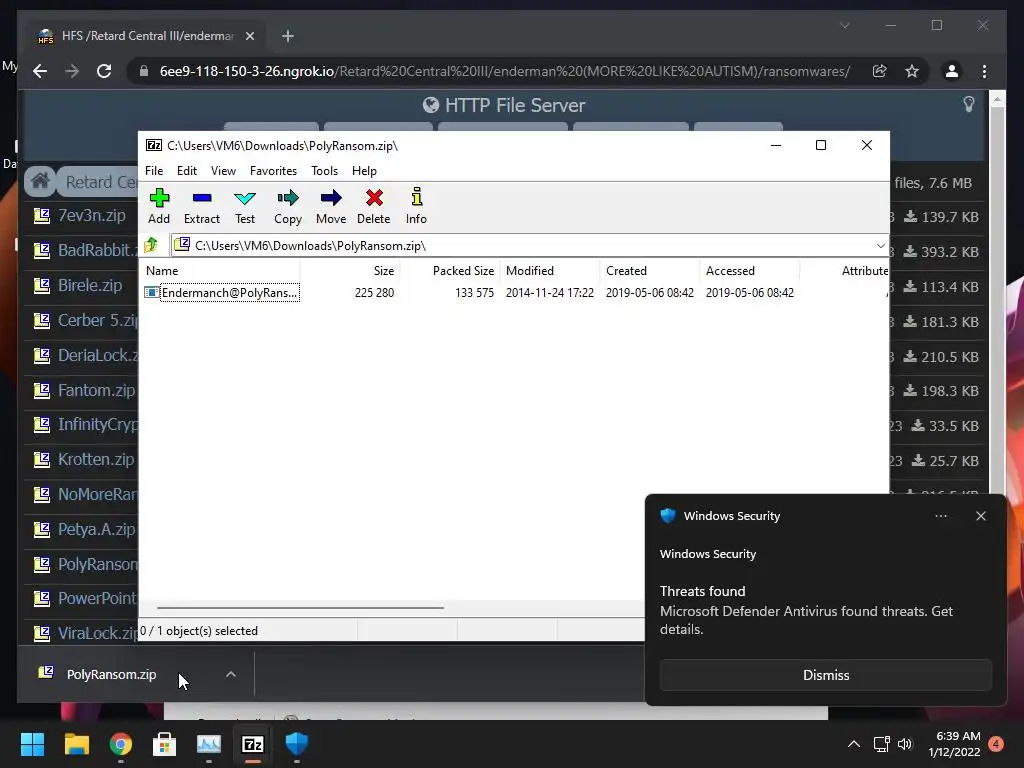The width and height of the screenshot is (1024, 768).
Task: Reload the Chrome page
Action: pyautogui.click(x=104, y=71)
